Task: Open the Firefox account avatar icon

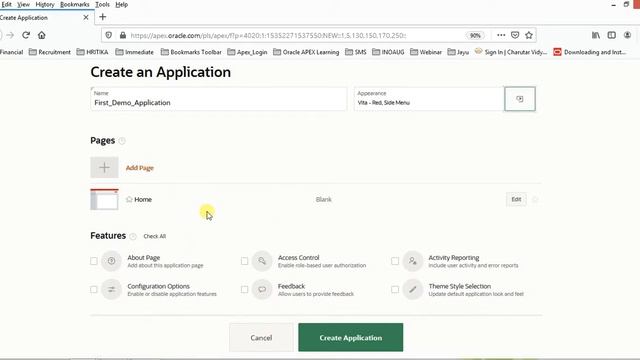Action: tap(627, 35)
